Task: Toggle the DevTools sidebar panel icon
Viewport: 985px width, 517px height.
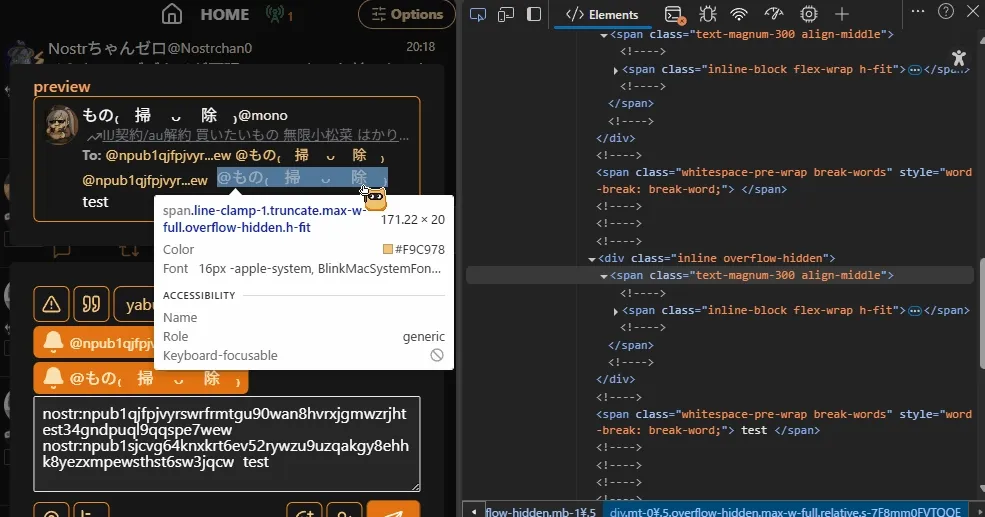Action: (x=534, y=14)
